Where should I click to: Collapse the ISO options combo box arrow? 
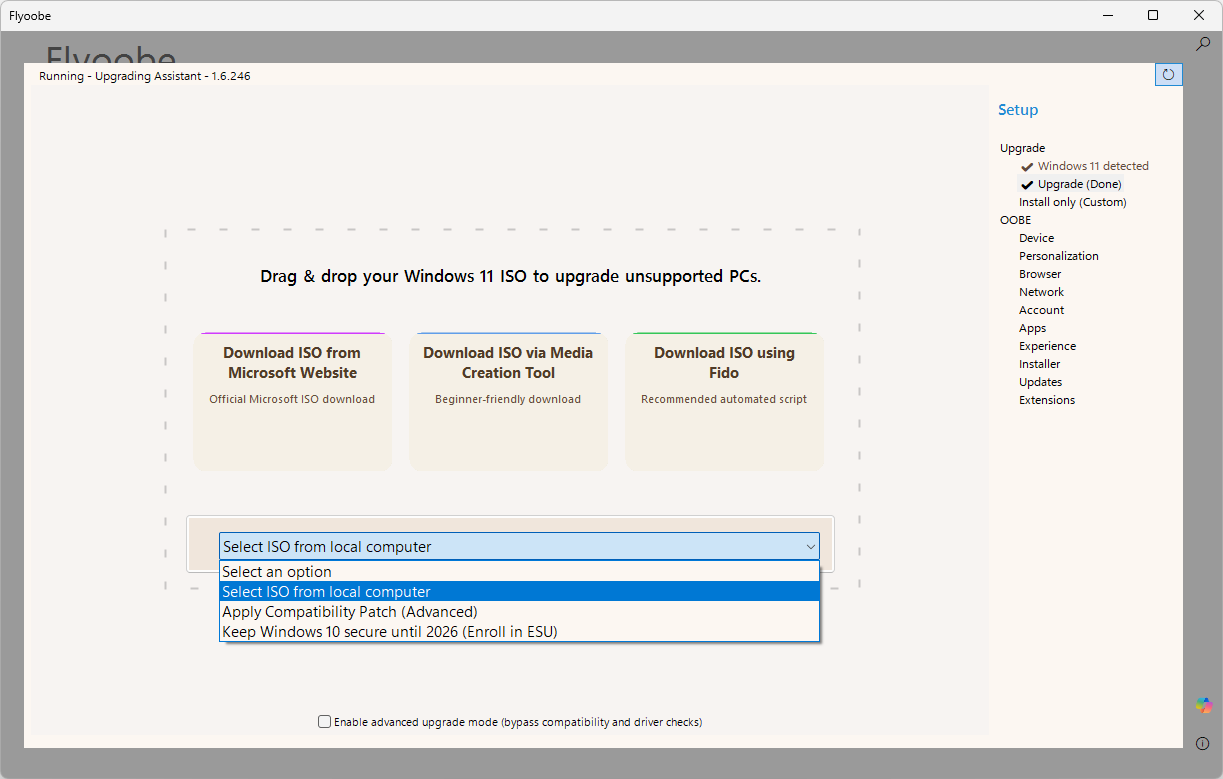810,547
